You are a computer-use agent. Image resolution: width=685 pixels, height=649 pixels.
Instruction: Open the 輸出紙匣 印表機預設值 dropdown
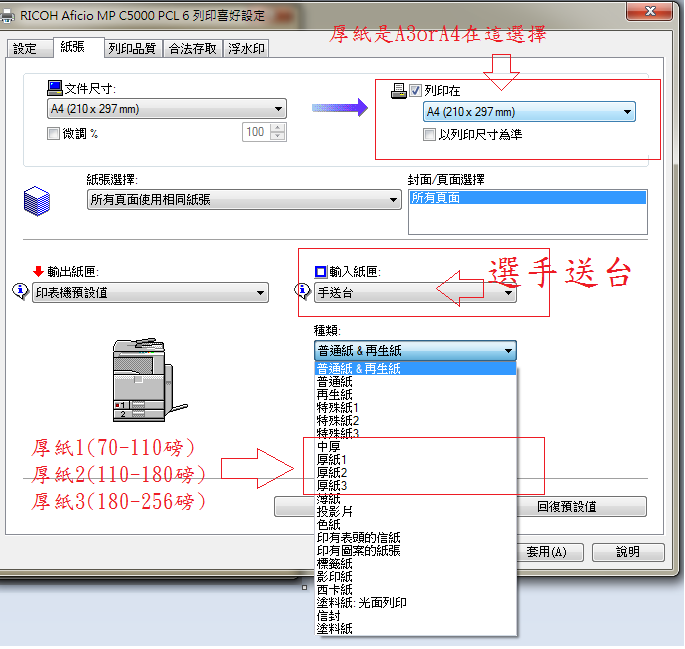[150, 293]
